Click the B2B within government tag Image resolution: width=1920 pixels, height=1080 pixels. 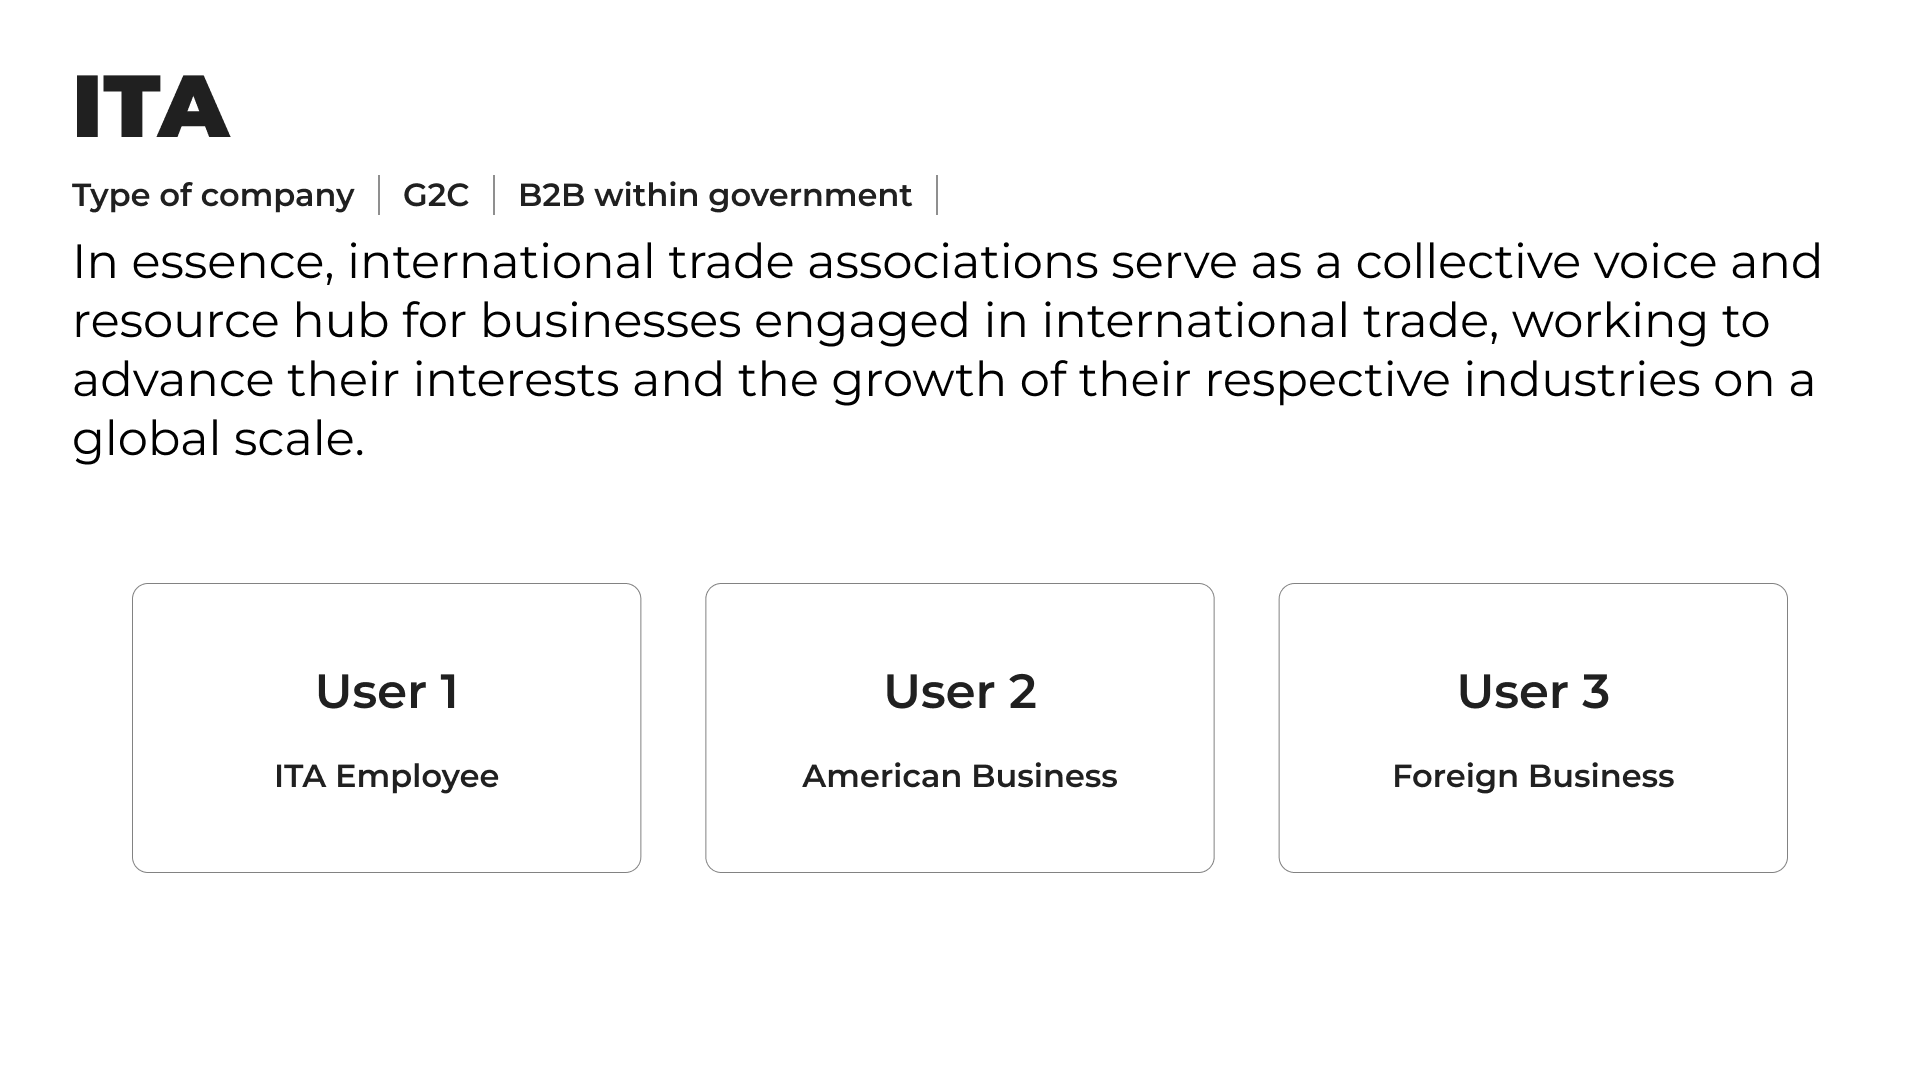pyautogui.click(x=715, y=195)
